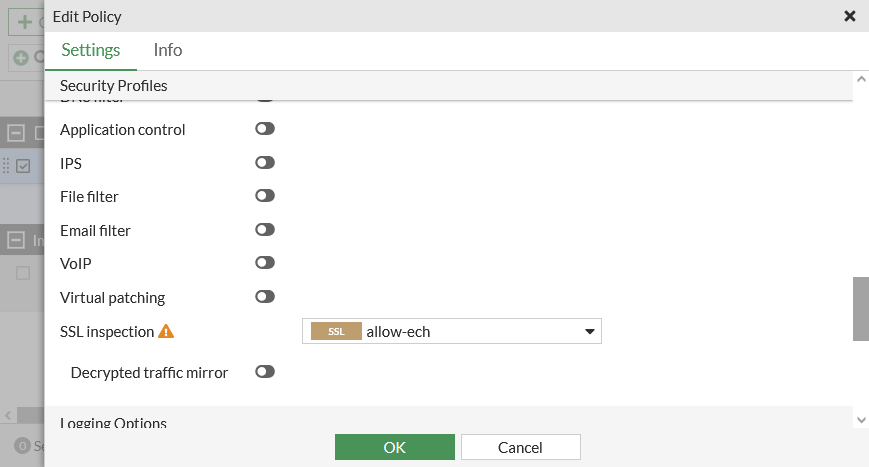This screenshot has width=869, height=467.
Task: Click the SSL badge on allow-ech
Action: point(336,332)
